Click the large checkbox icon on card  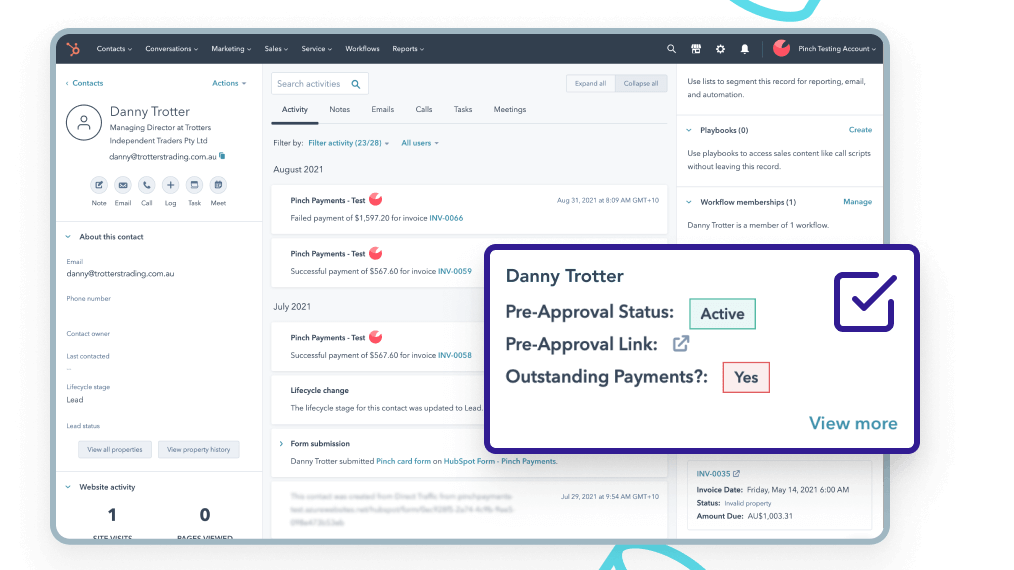(x=864, y=302)
